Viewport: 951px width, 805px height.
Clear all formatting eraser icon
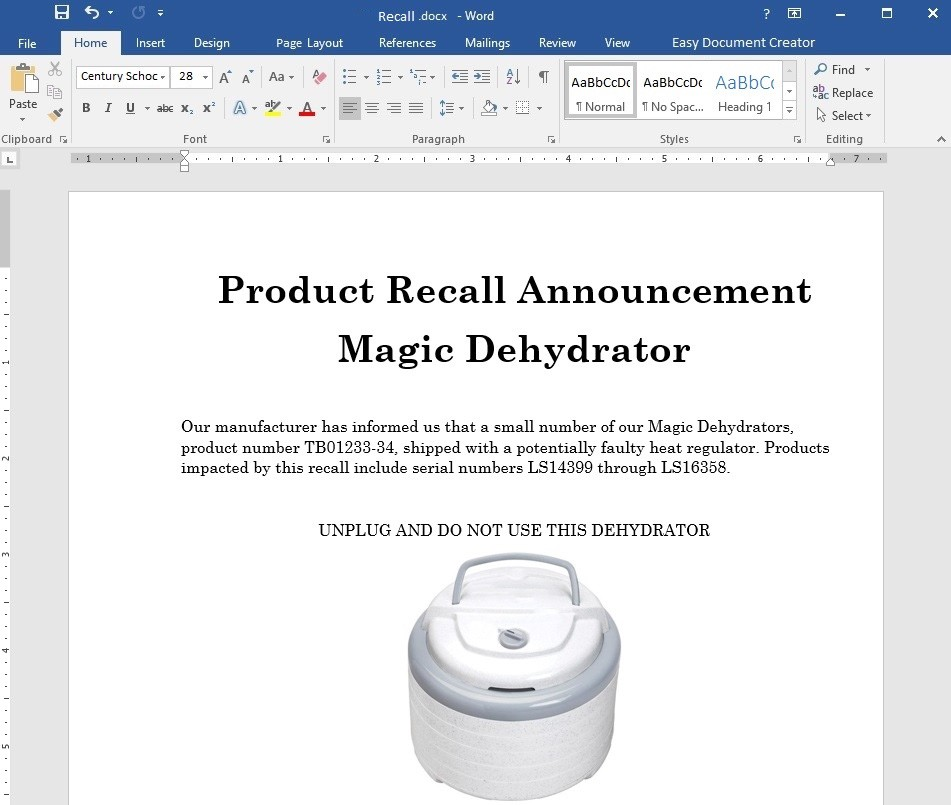point(319,76)
